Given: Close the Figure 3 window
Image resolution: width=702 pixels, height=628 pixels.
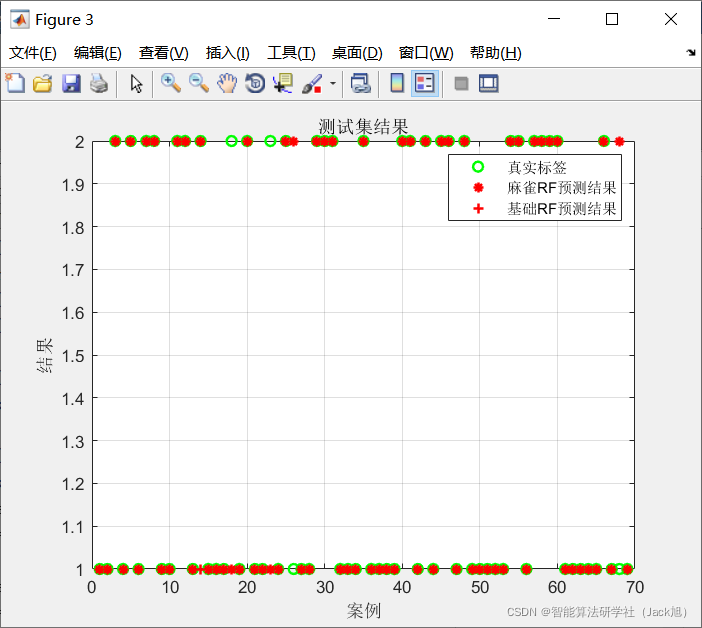Looking at the screenshot, I should click(671, 19).
